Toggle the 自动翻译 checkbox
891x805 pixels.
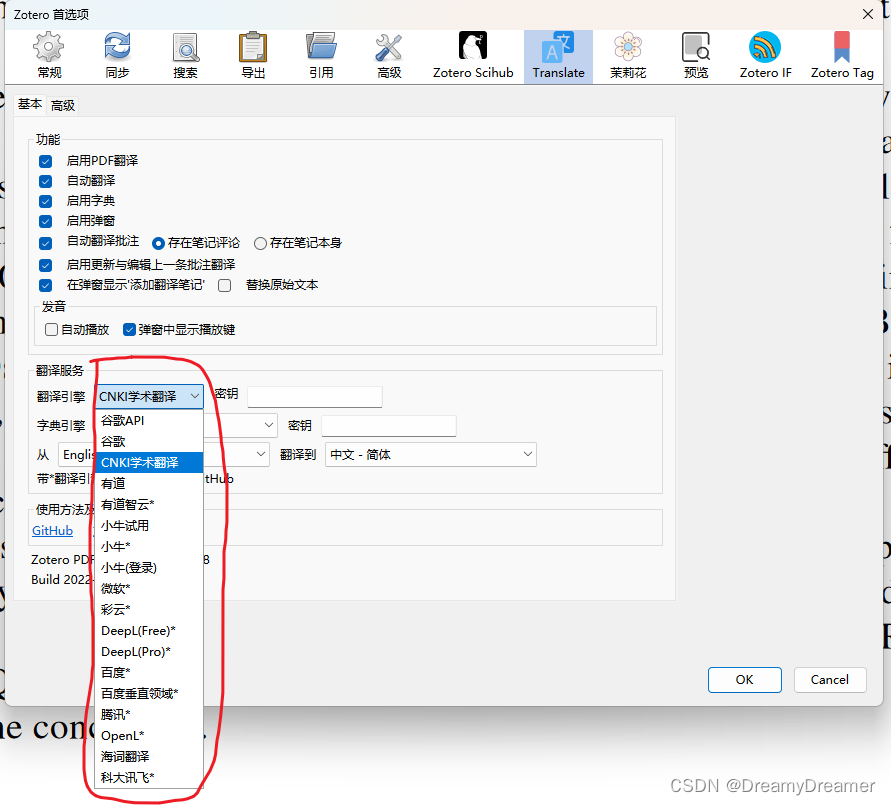(x=46, y=181)
